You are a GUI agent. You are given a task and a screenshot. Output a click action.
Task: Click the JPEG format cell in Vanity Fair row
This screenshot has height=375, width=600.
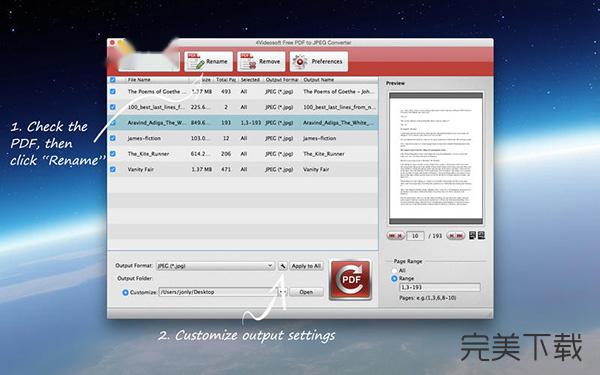(x=279, y=169)
